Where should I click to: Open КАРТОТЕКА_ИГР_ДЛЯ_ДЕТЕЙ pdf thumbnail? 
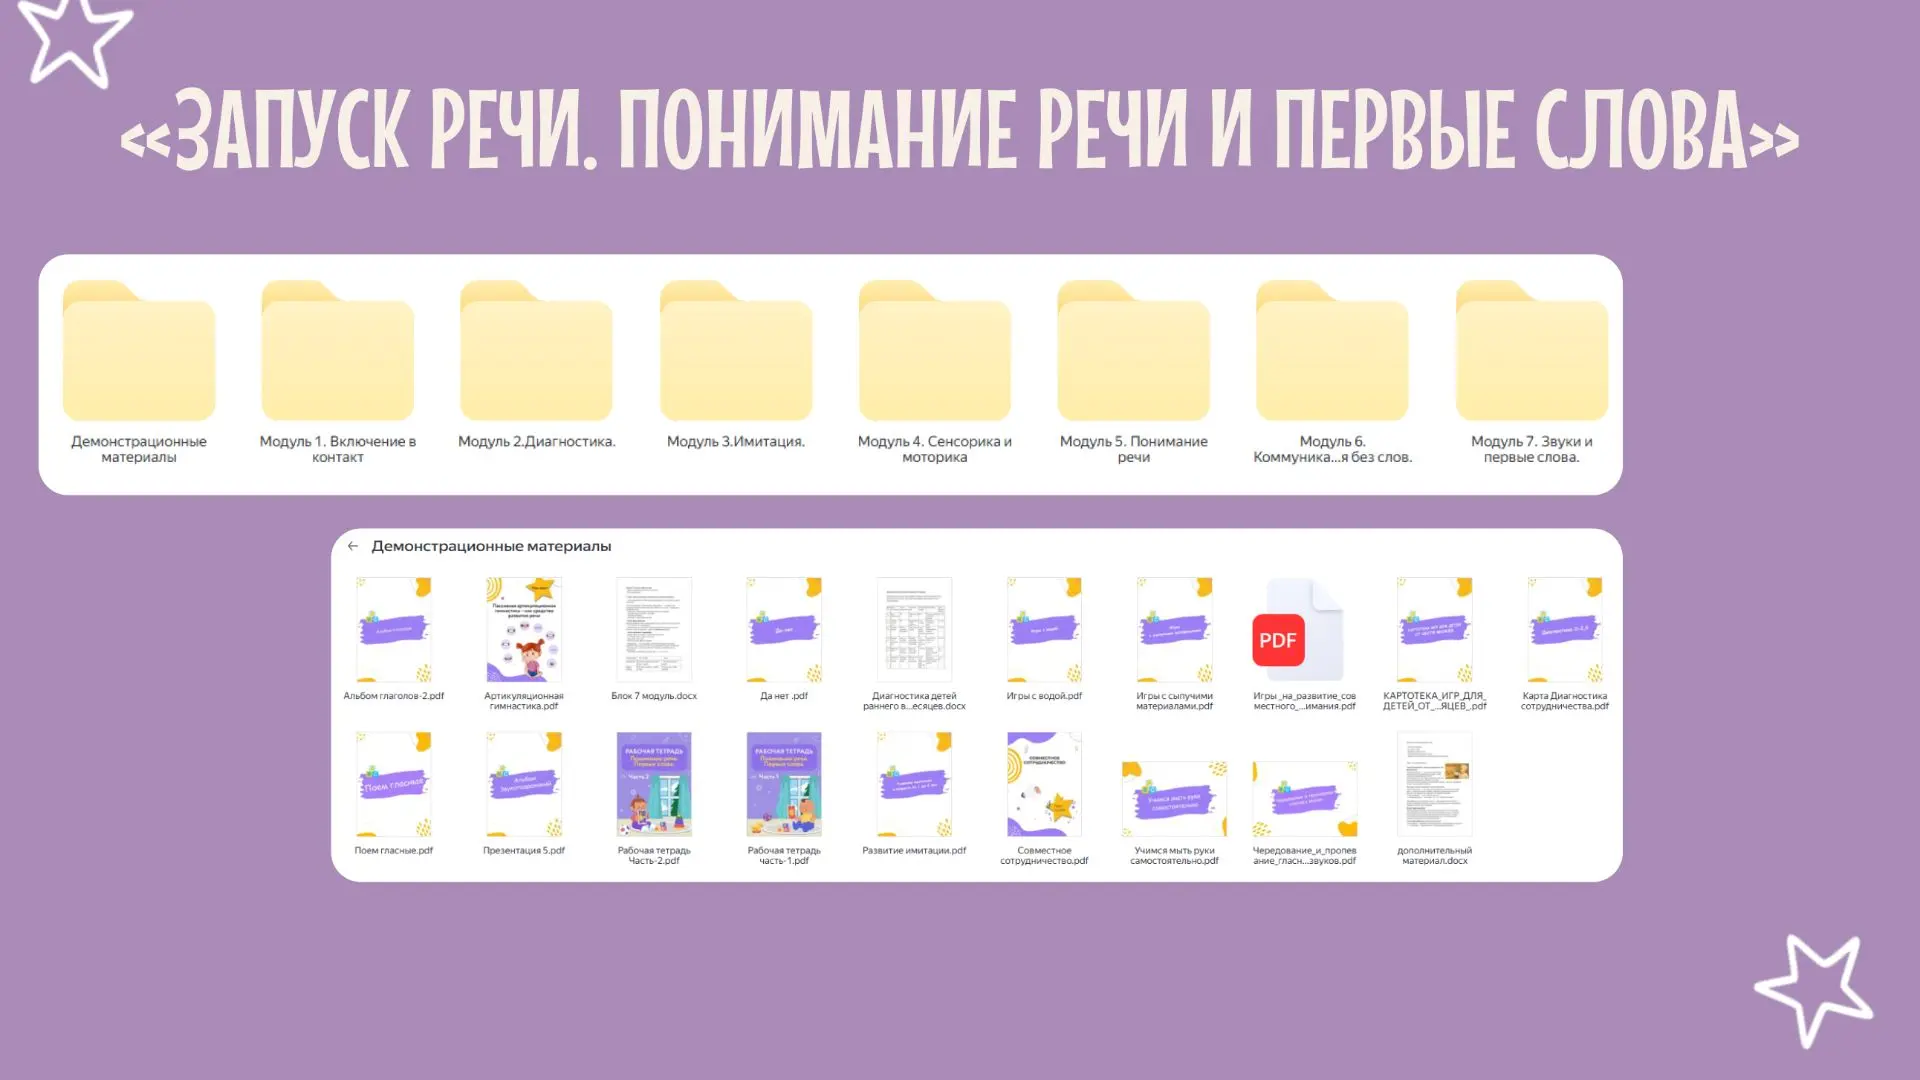point(1434,630)
